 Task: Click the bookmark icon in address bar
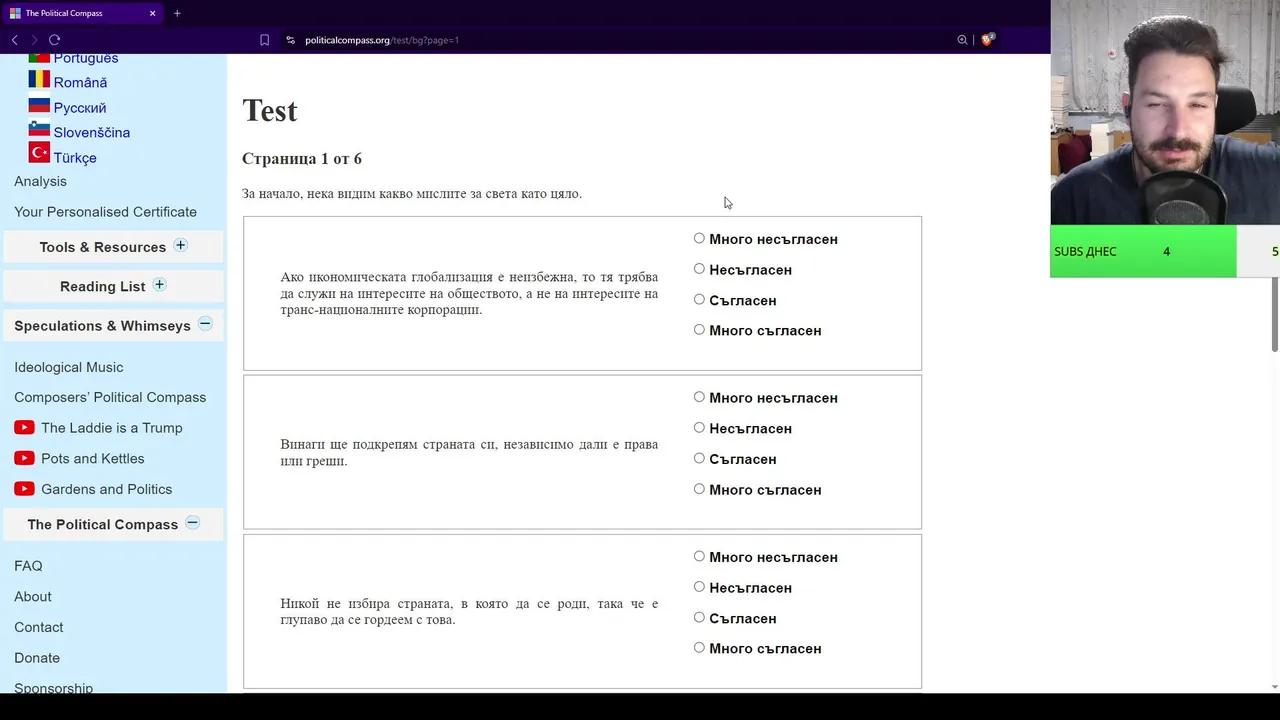tap(264, 40)
